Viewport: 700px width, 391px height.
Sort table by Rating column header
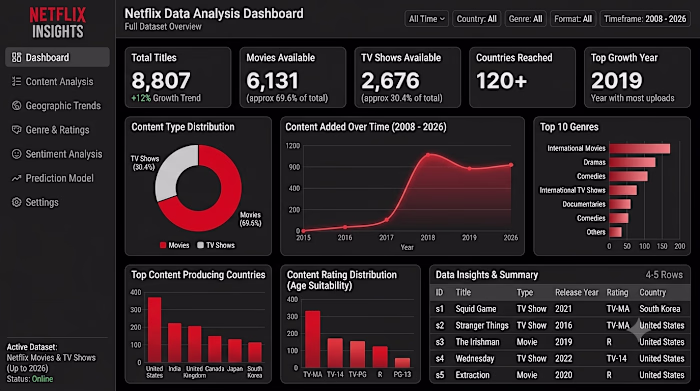tap(617, 292)
